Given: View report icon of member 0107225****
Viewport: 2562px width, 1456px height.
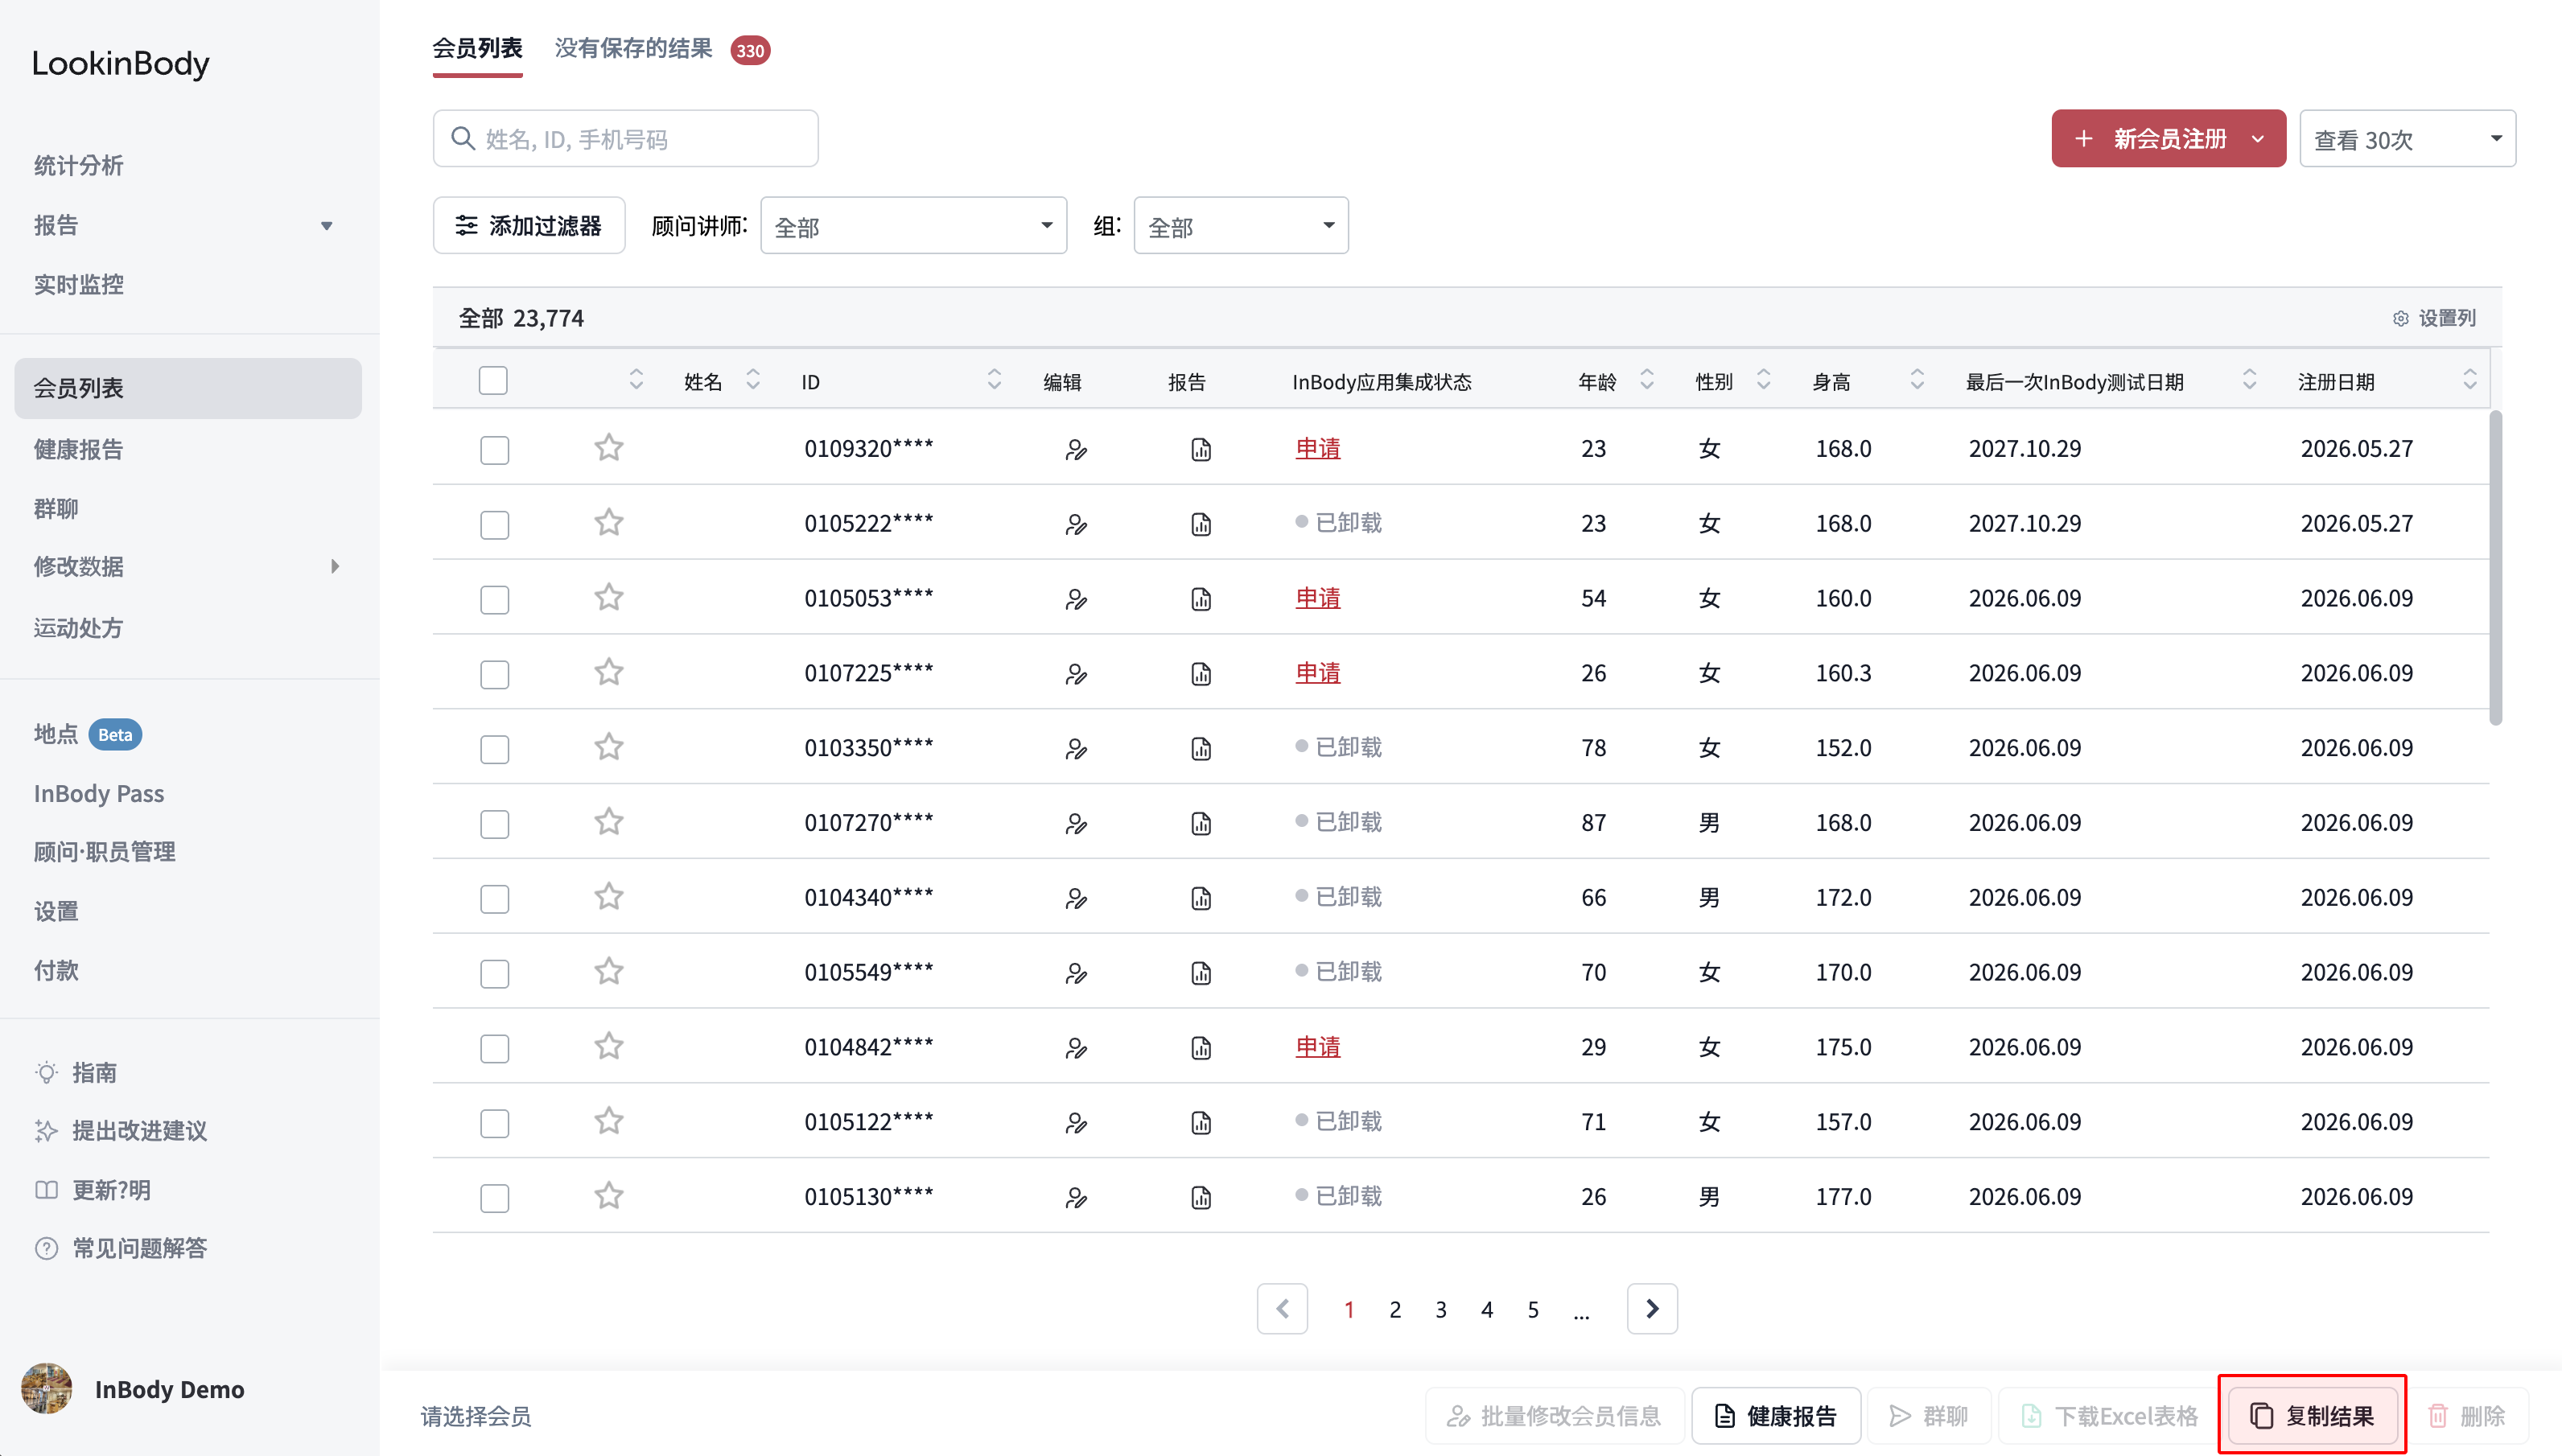Looking at the screenshot, I should point(1201,674).
